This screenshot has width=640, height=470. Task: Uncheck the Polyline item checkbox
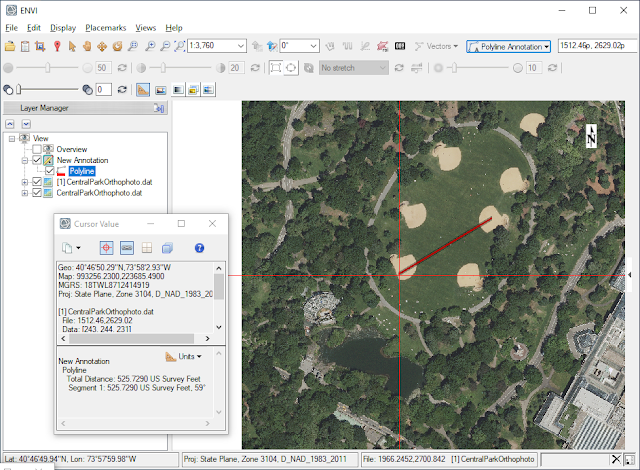49,171
